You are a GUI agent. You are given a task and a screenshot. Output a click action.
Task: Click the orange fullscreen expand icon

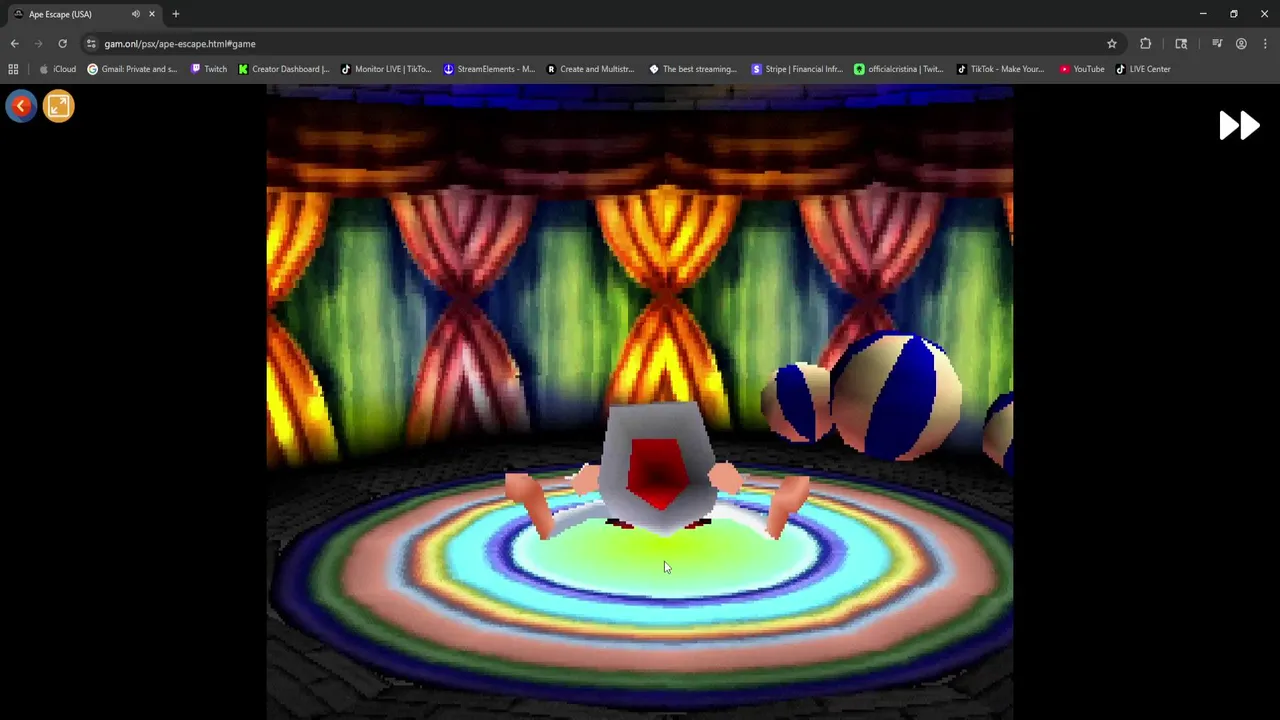pyautogui.click(x=58, y=106)
